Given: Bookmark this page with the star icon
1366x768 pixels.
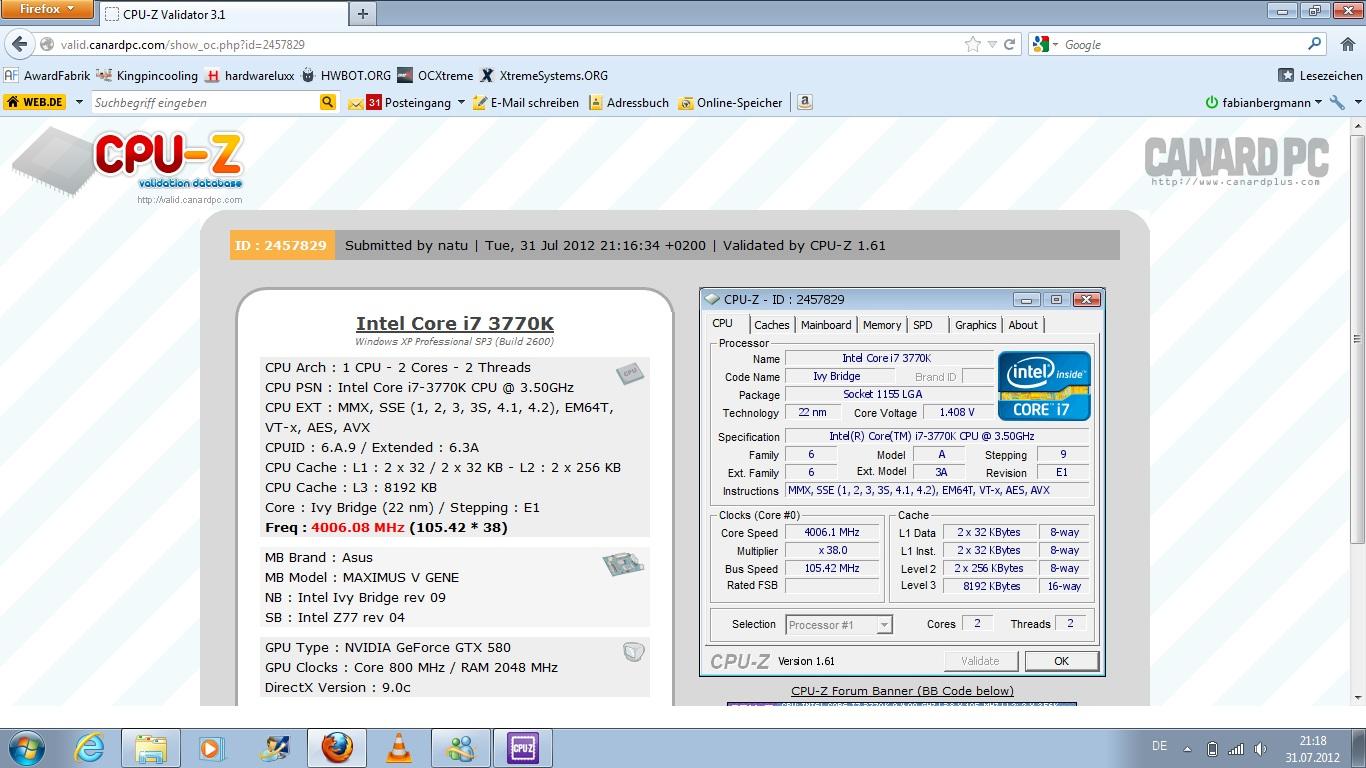Looking at the screenshot, I should point(972,44).
